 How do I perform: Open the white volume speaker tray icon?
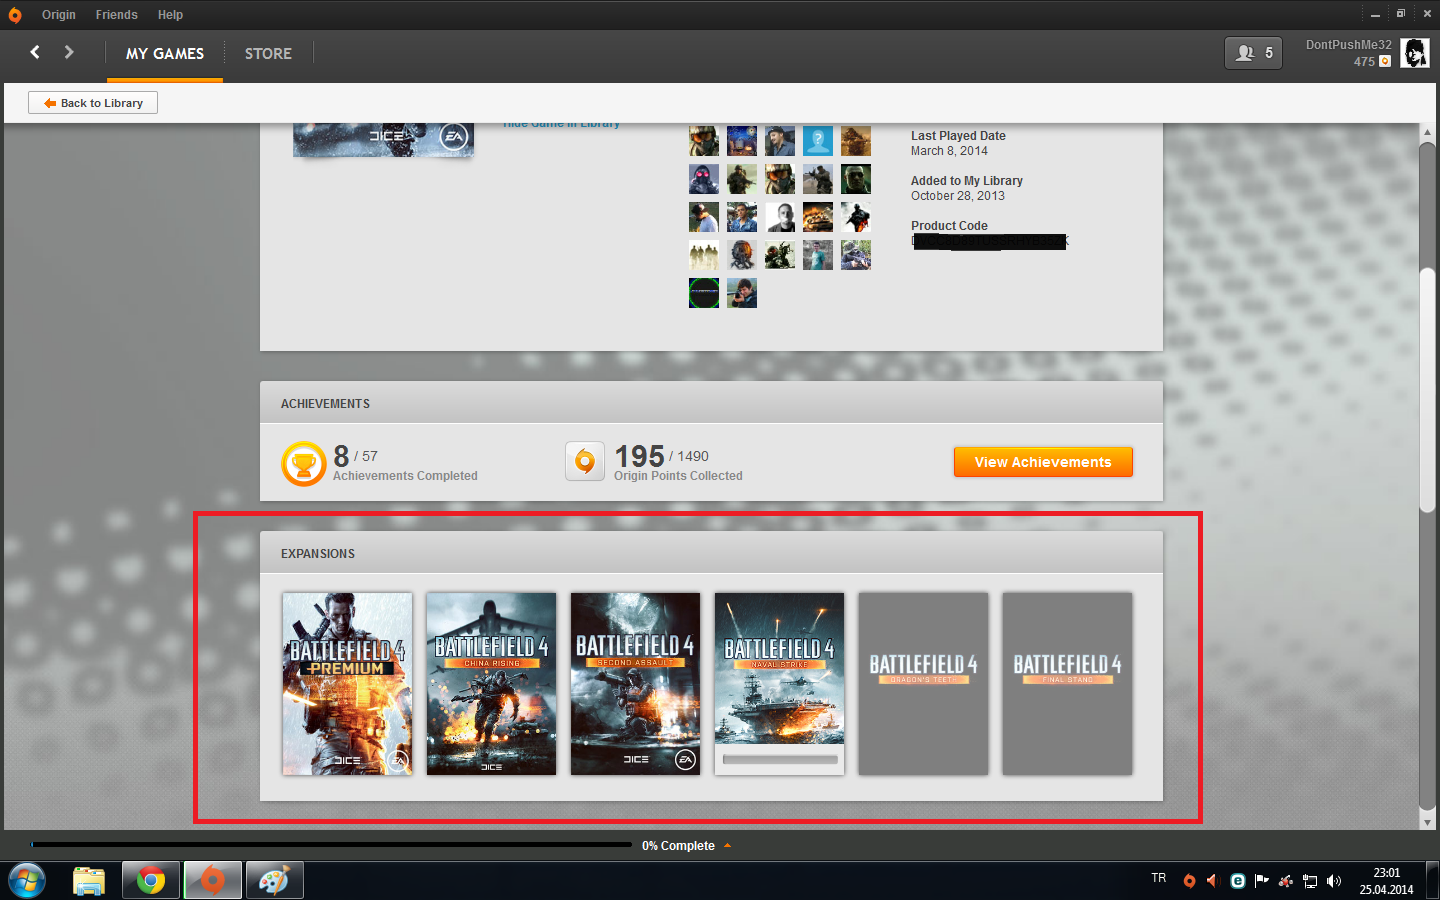pyautogui.click(x=1334, y=881)
